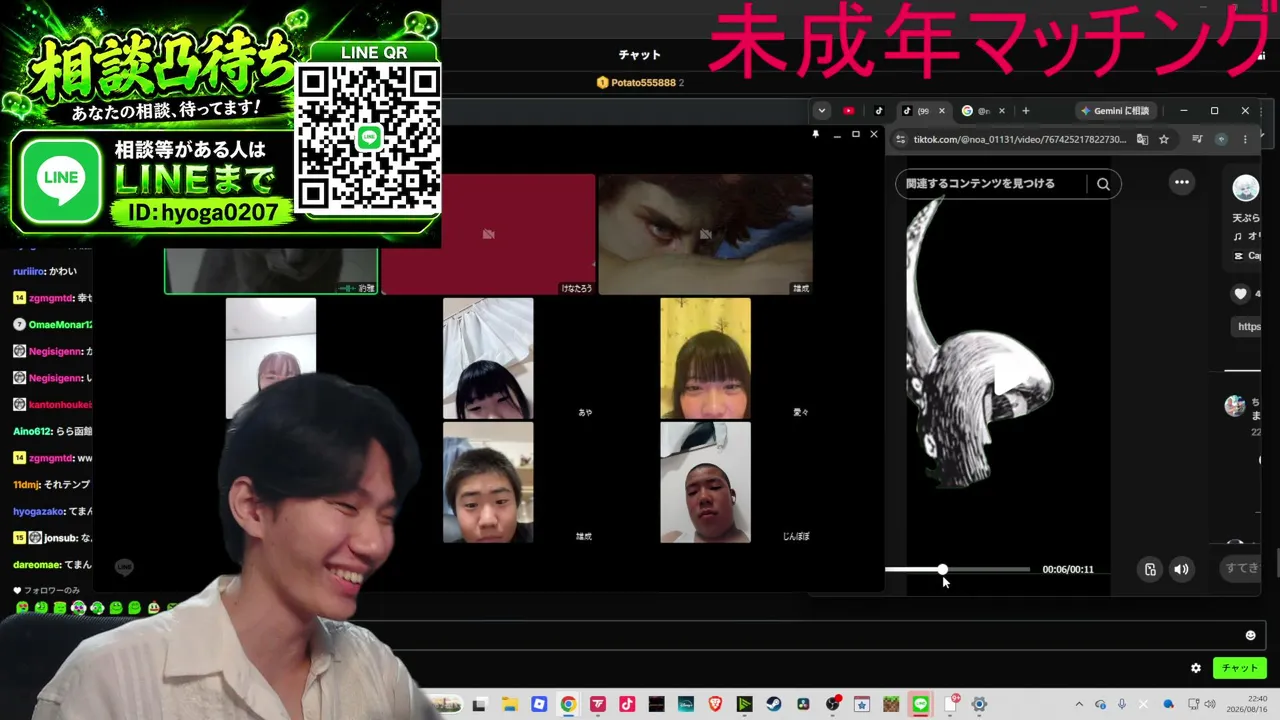Click the microphone icon in system tray
This screenshot has height=720, width=1280.
(x=1122, y=704)
